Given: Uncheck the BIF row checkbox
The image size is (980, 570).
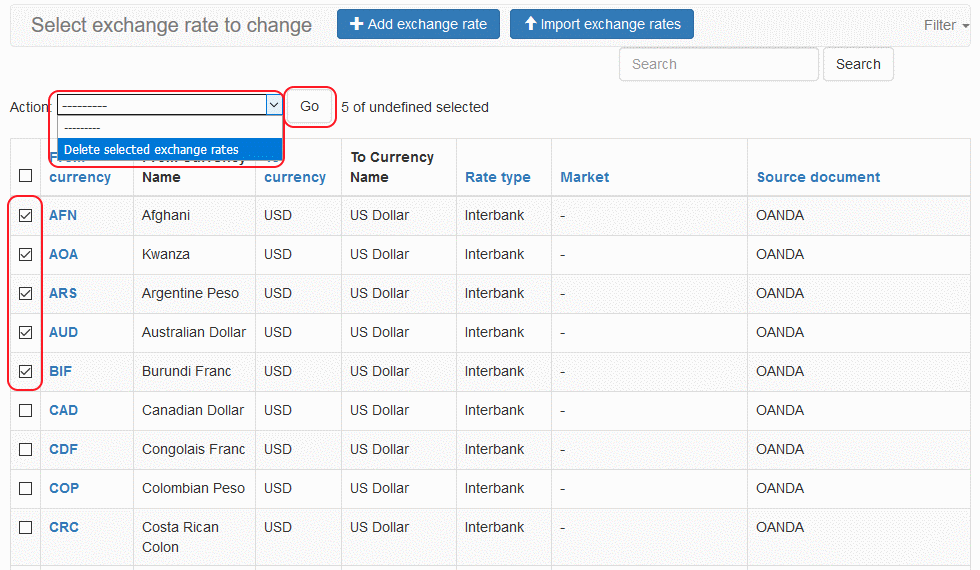Looking at the screenshot, I should [26, 371].
